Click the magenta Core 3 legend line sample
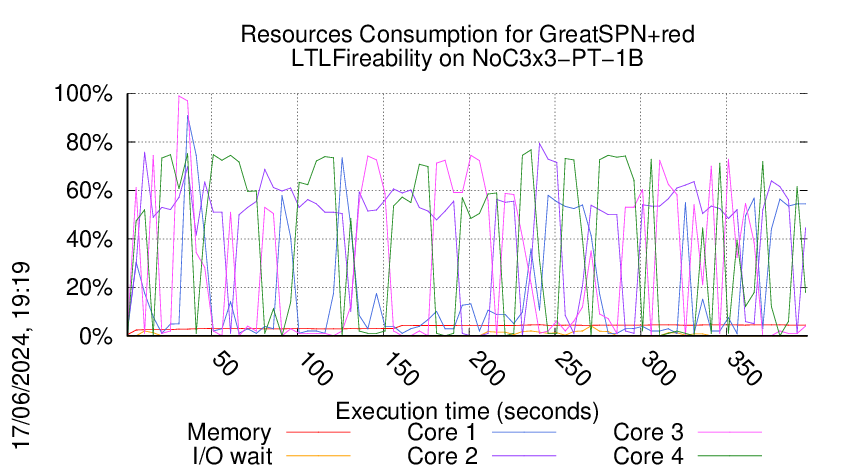Screen dimensions: 850x475 (x=730, y=433)
